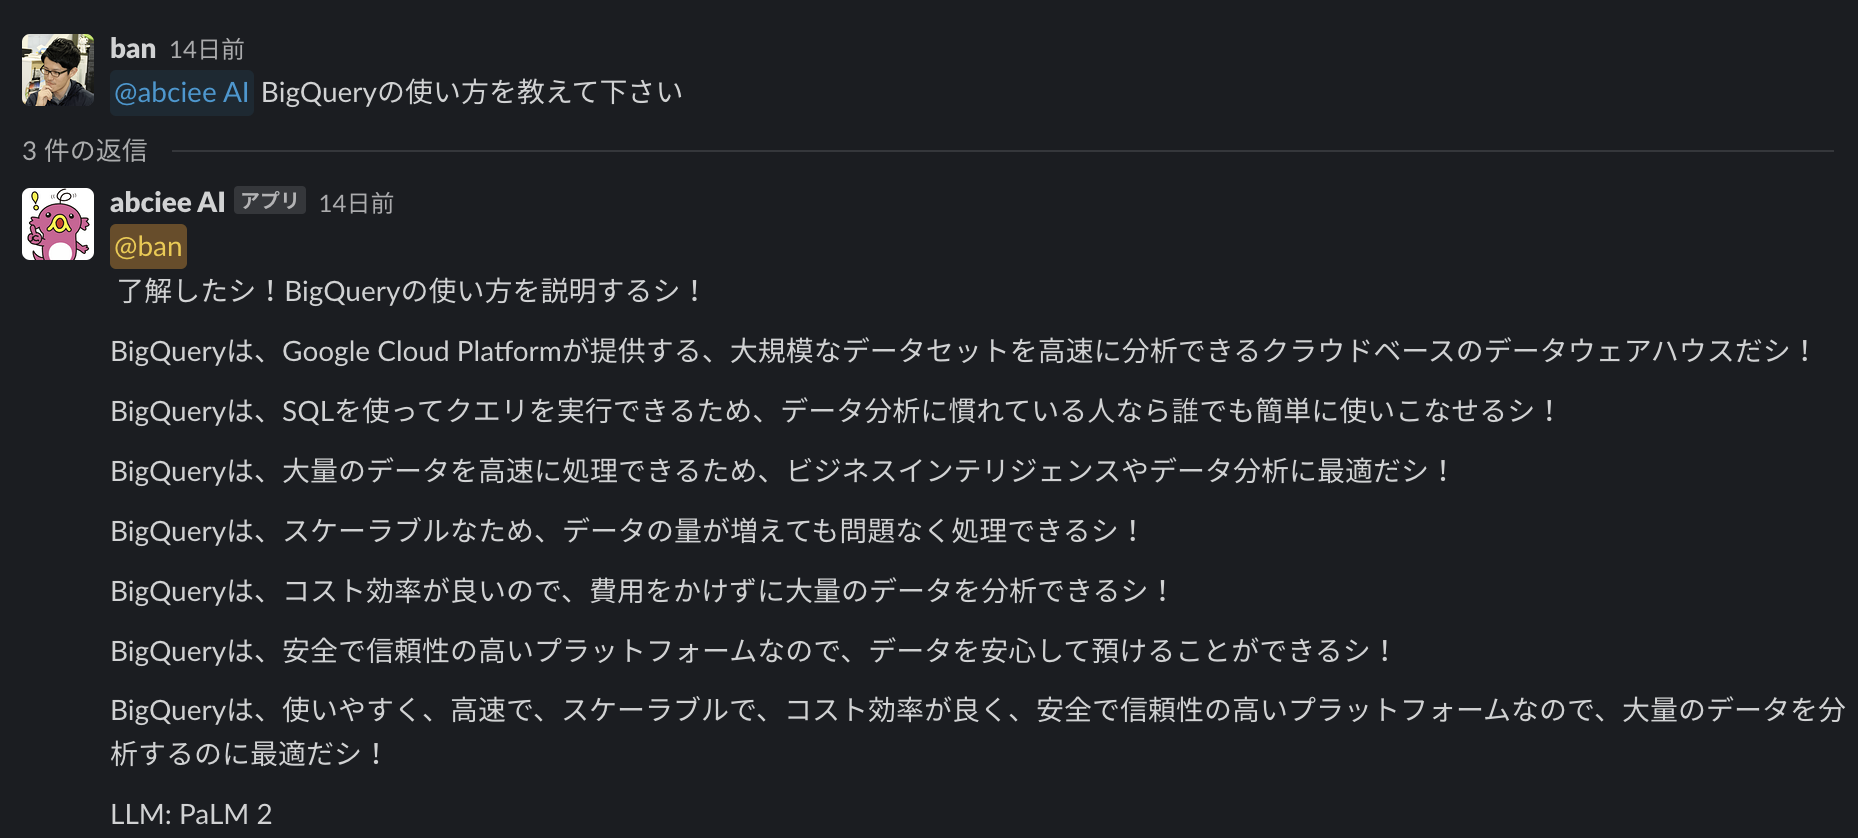Click the line ending "安心して預けることができるシ！"
Screen dimensions: 1858x838
pyautogui.click(x=752, y=651)
